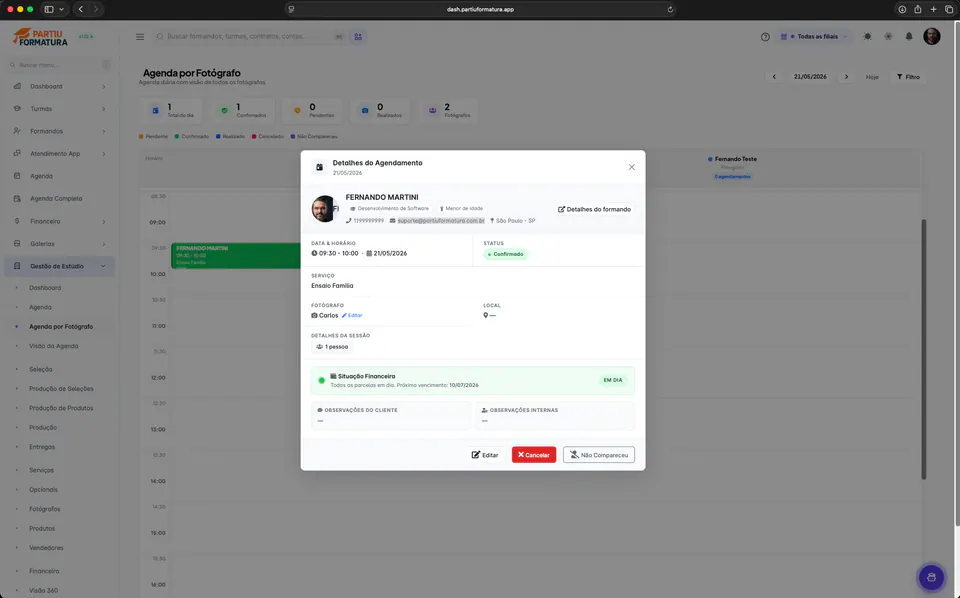The image size is (960, 598).
Task: Click the Partiu Formatura logo
Action: point(40,37)
